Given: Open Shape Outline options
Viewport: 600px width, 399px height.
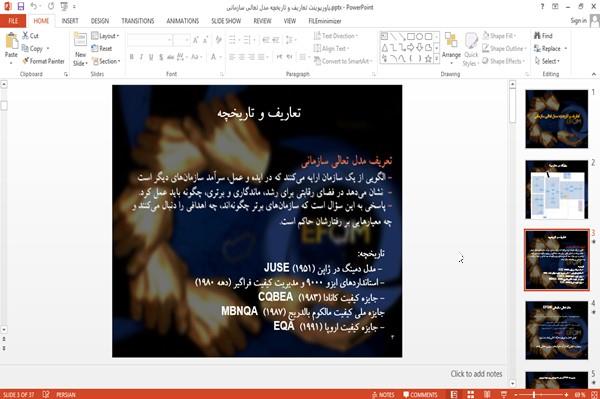Looking at the screenshot, I should [504, 49].
